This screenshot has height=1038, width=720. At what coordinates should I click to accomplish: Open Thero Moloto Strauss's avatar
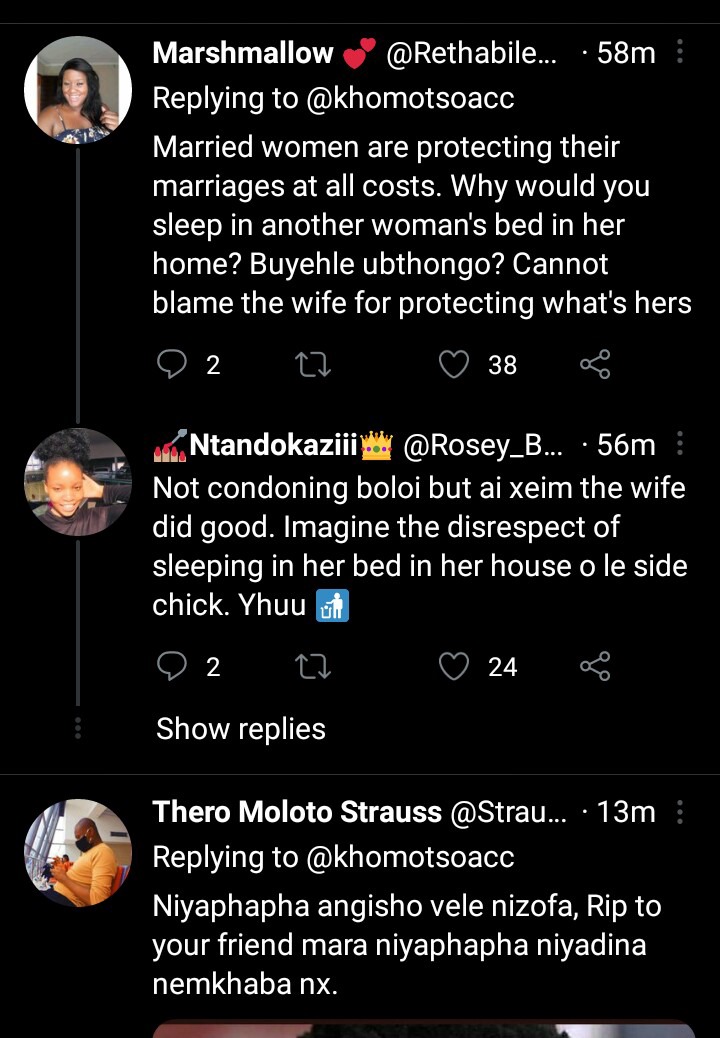point(78,852)
